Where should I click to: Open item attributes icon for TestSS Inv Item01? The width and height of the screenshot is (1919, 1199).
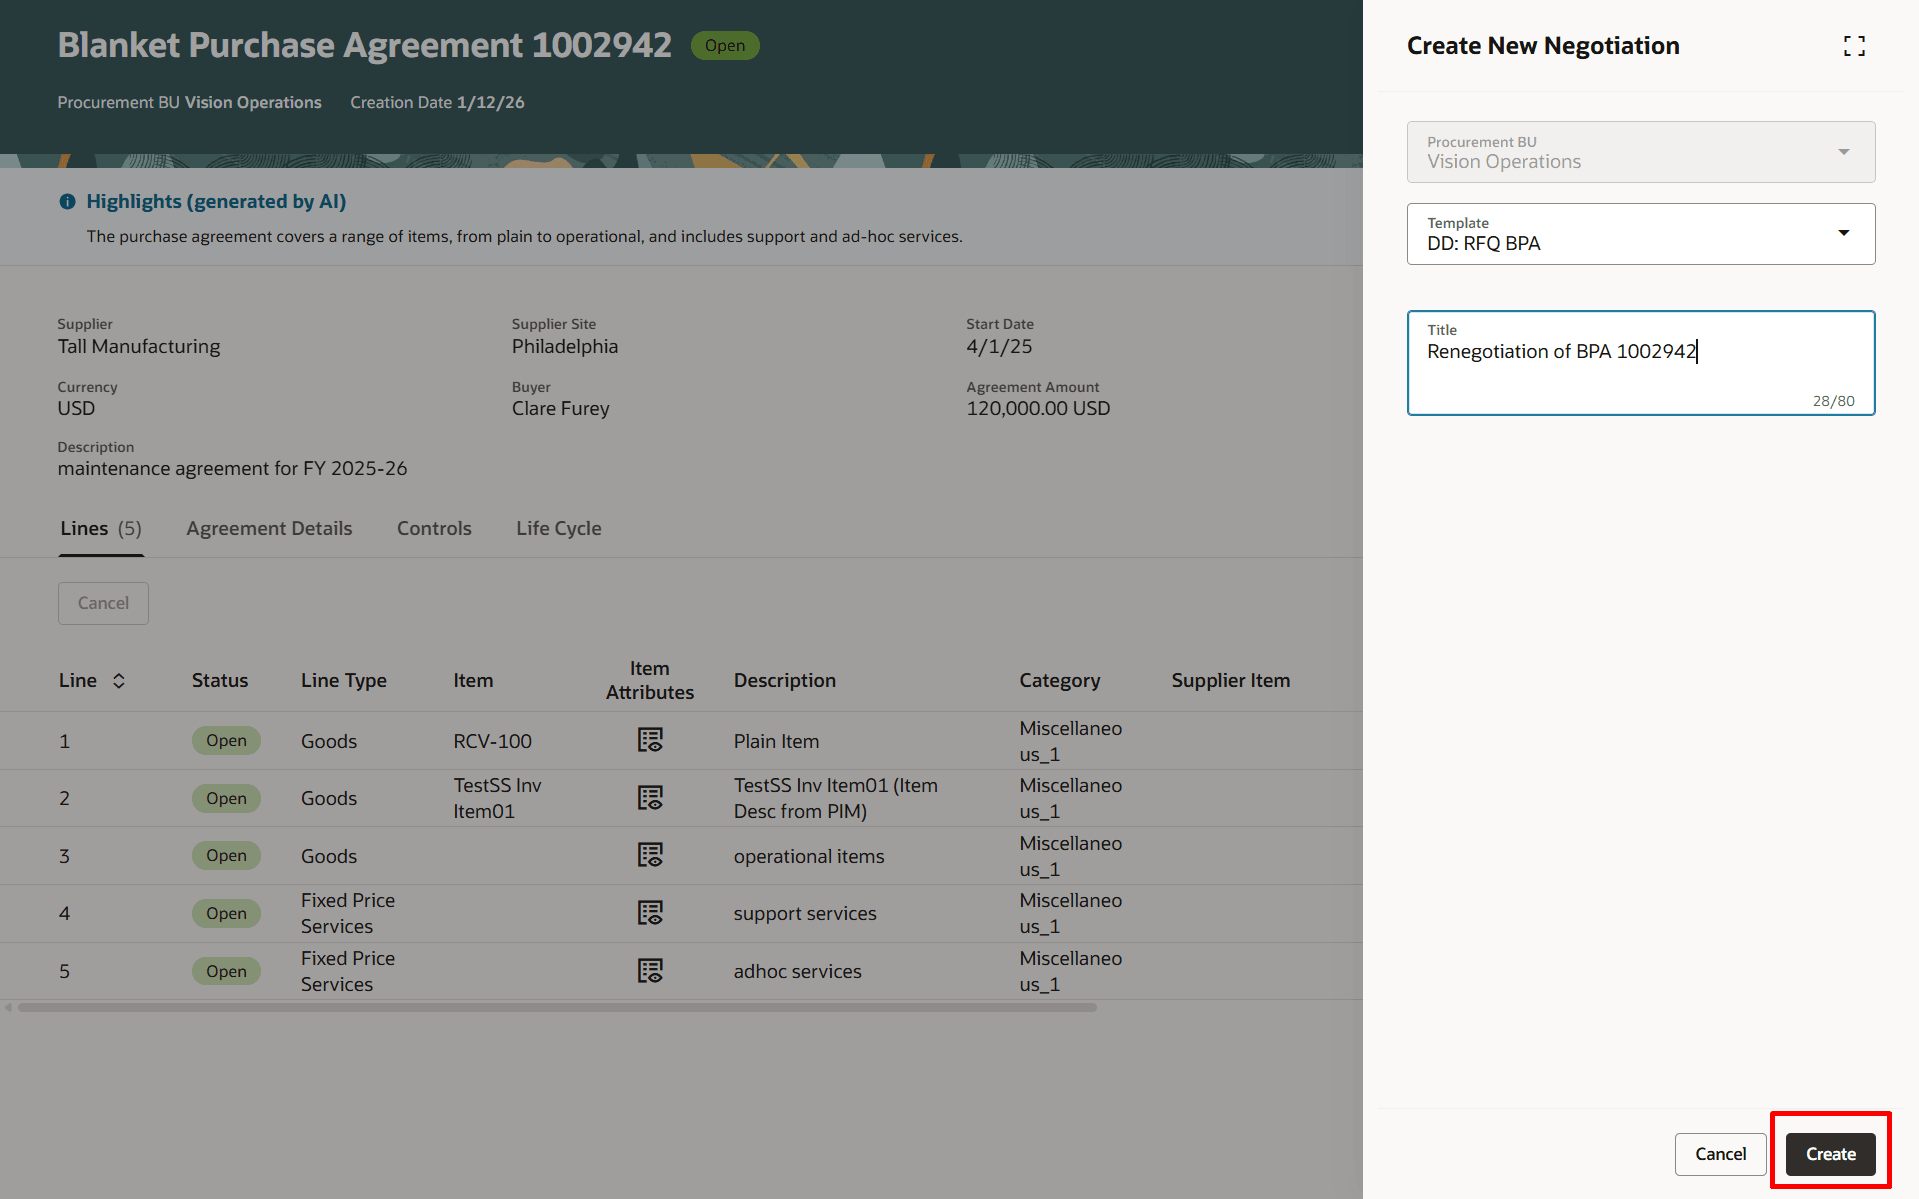tap(650, 798)
